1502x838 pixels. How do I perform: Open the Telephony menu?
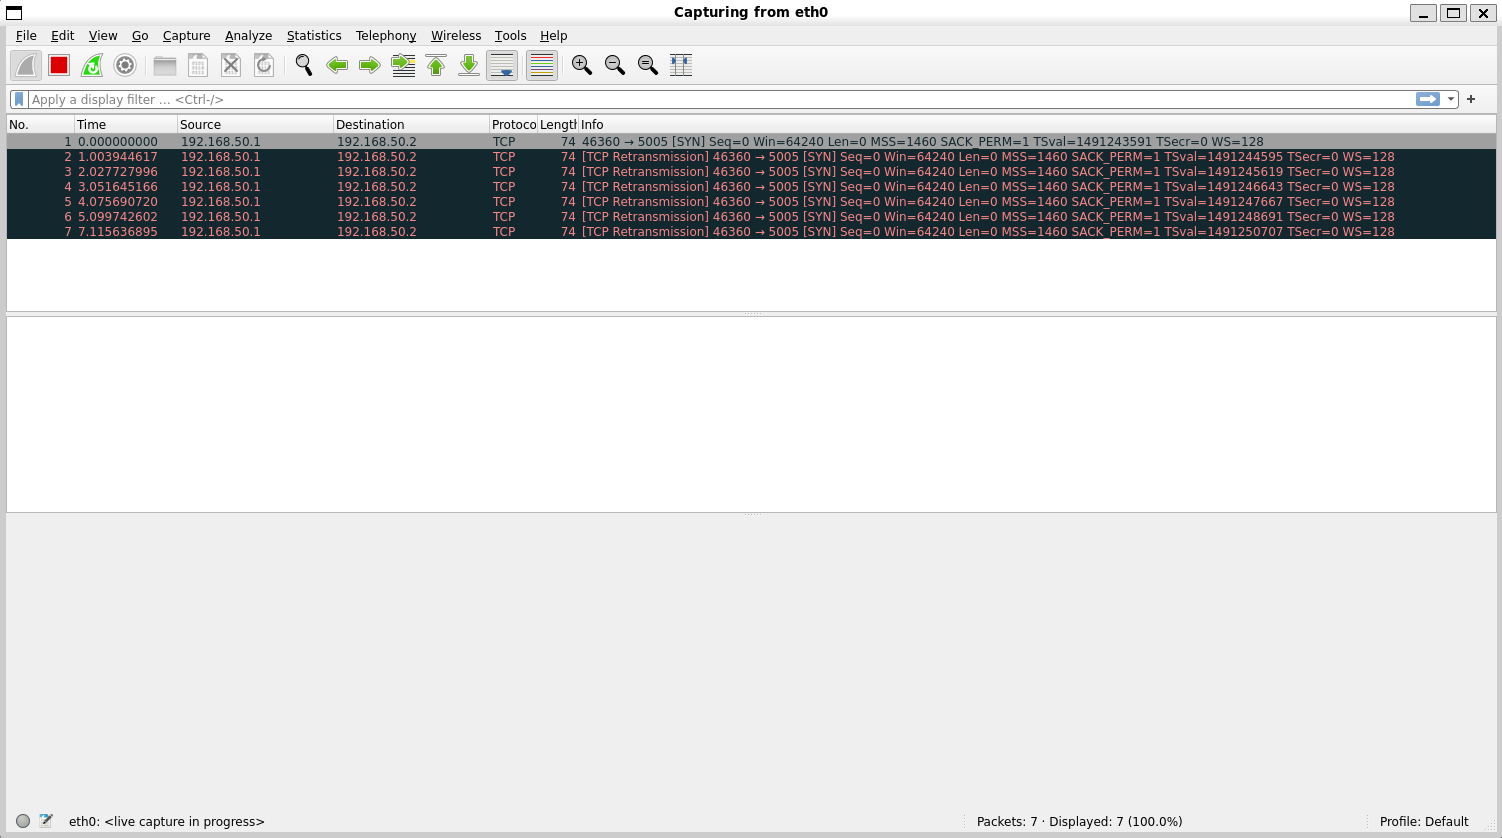386,35
